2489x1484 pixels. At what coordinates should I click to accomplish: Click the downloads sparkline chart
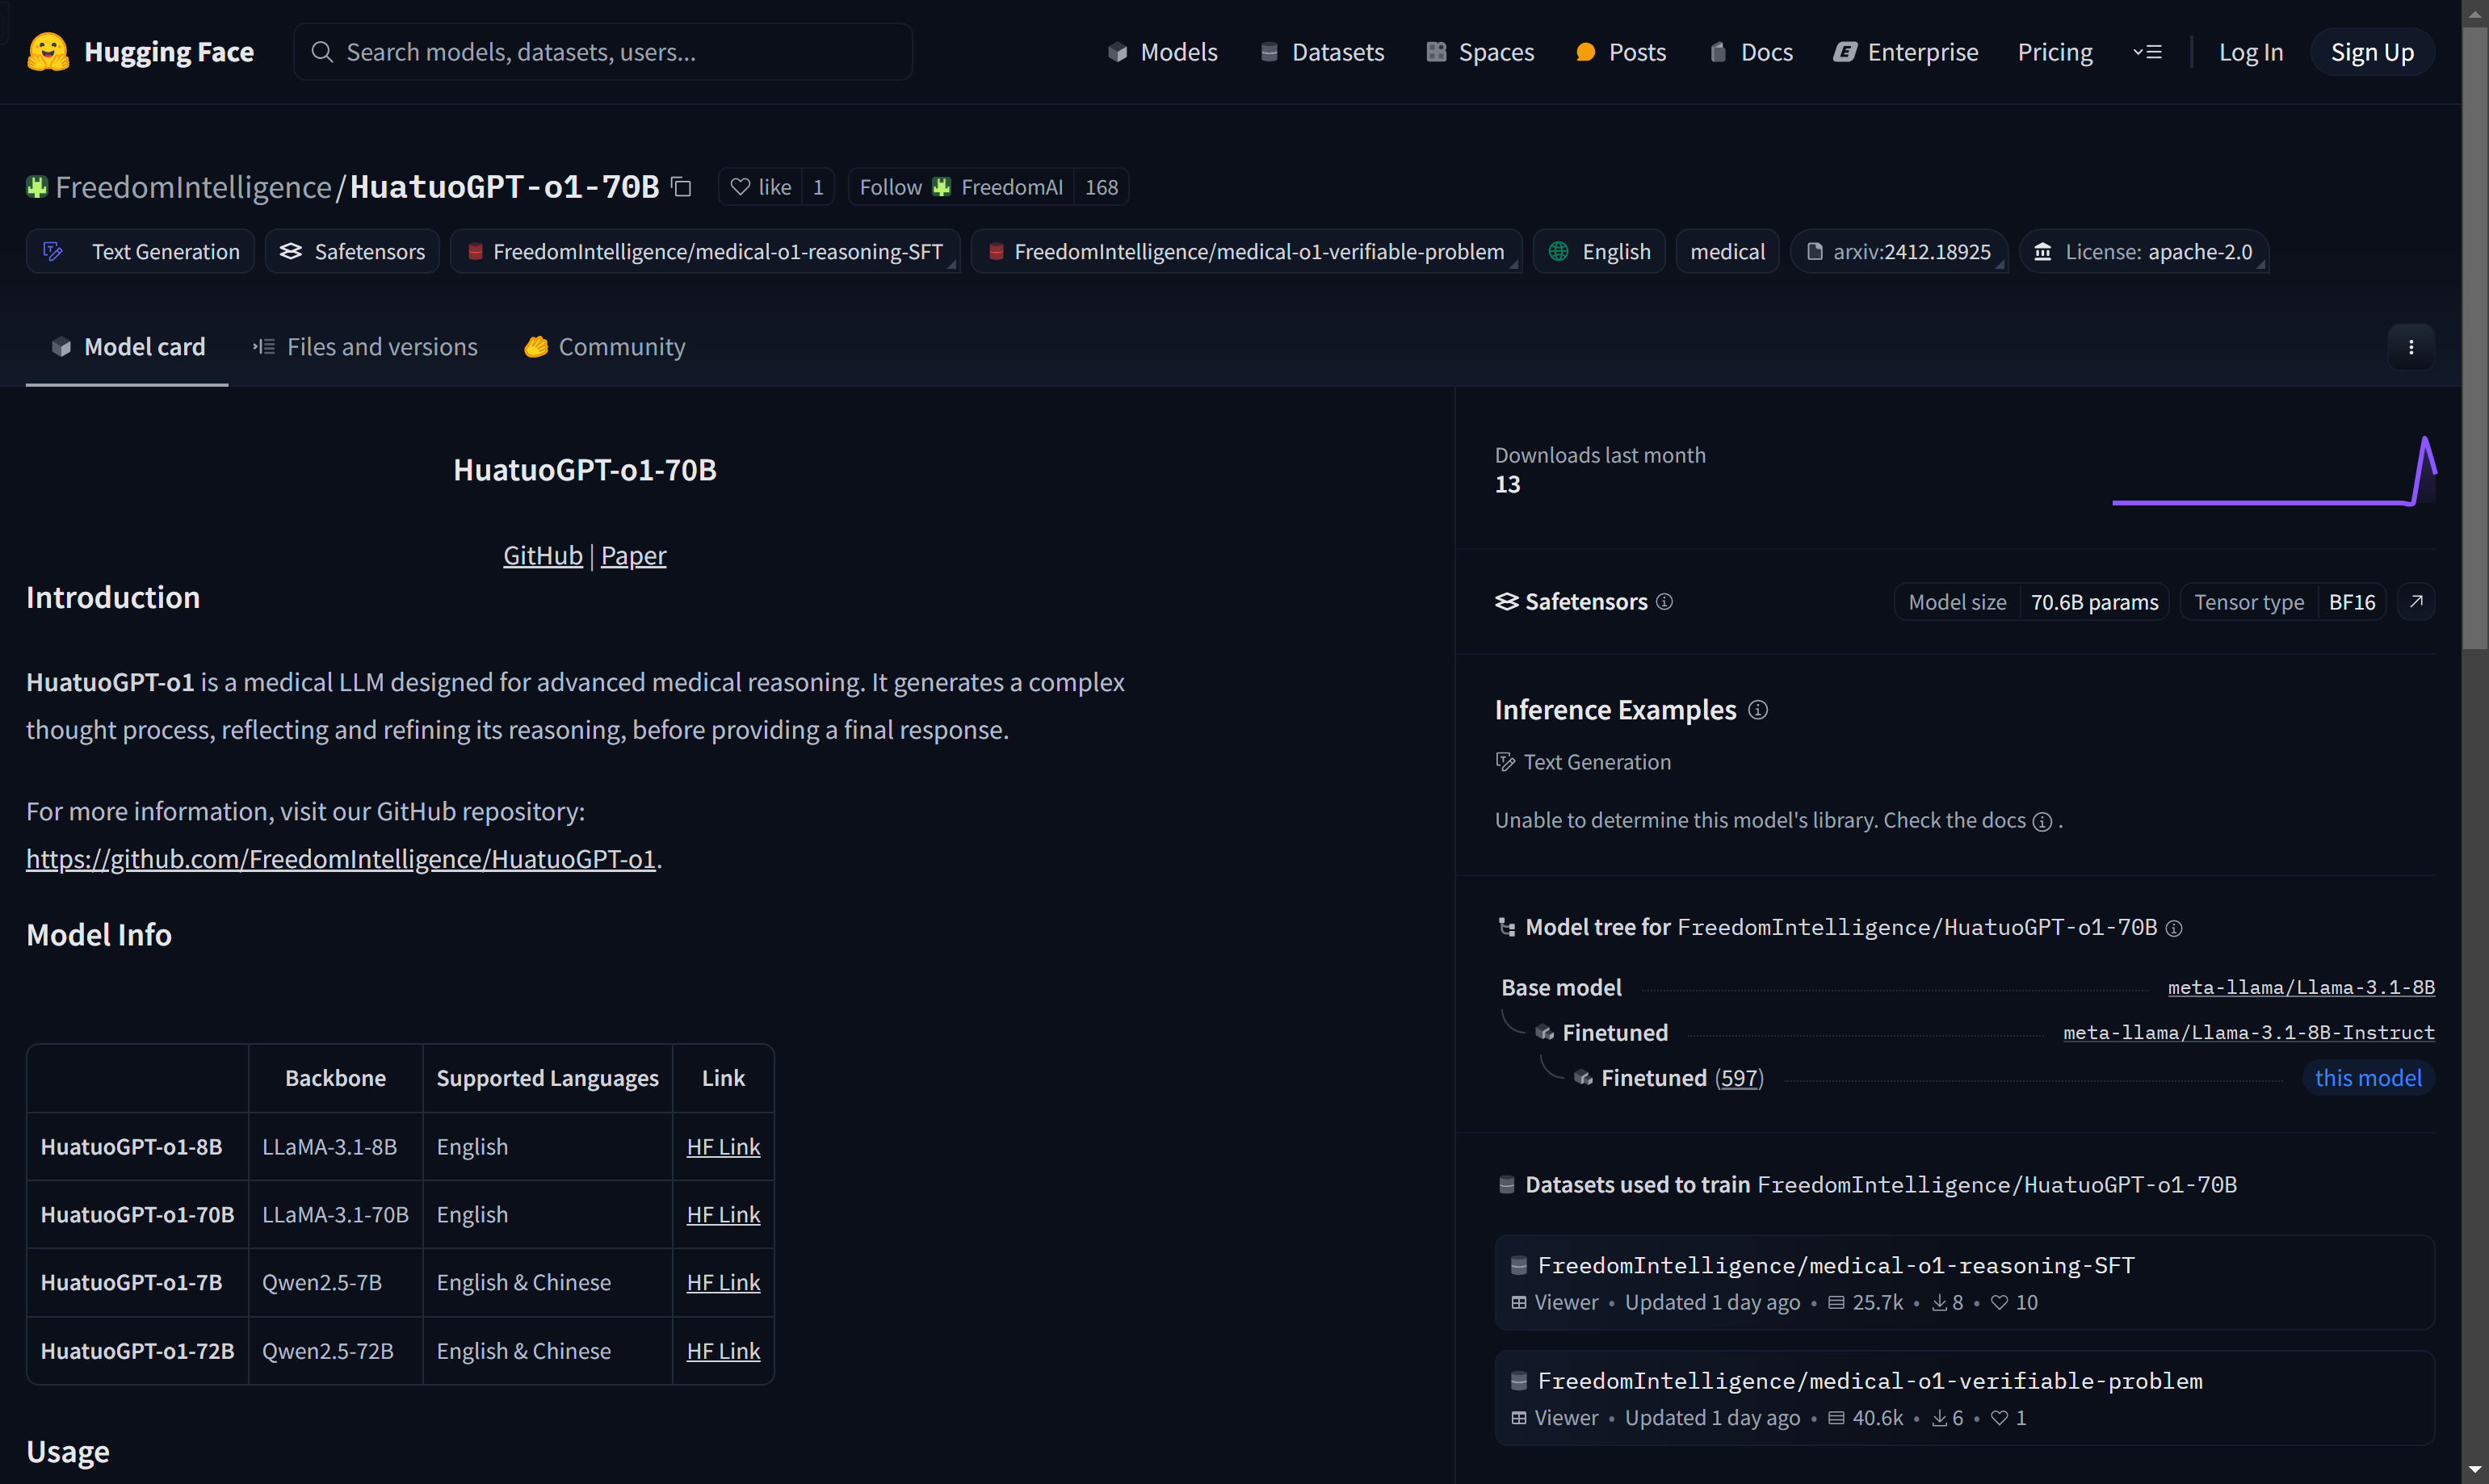(x=2274, y=470)
